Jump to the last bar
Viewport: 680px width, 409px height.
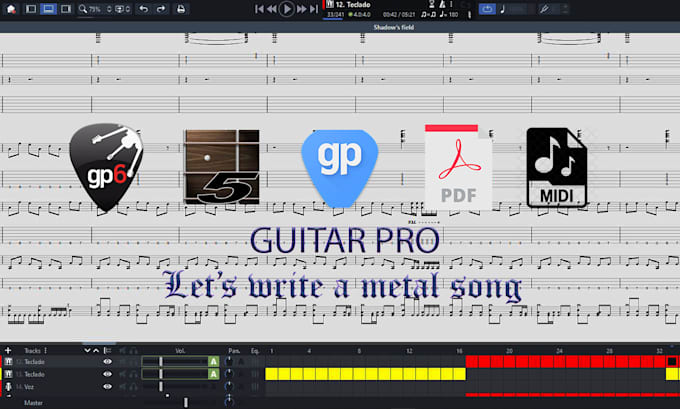314,9
